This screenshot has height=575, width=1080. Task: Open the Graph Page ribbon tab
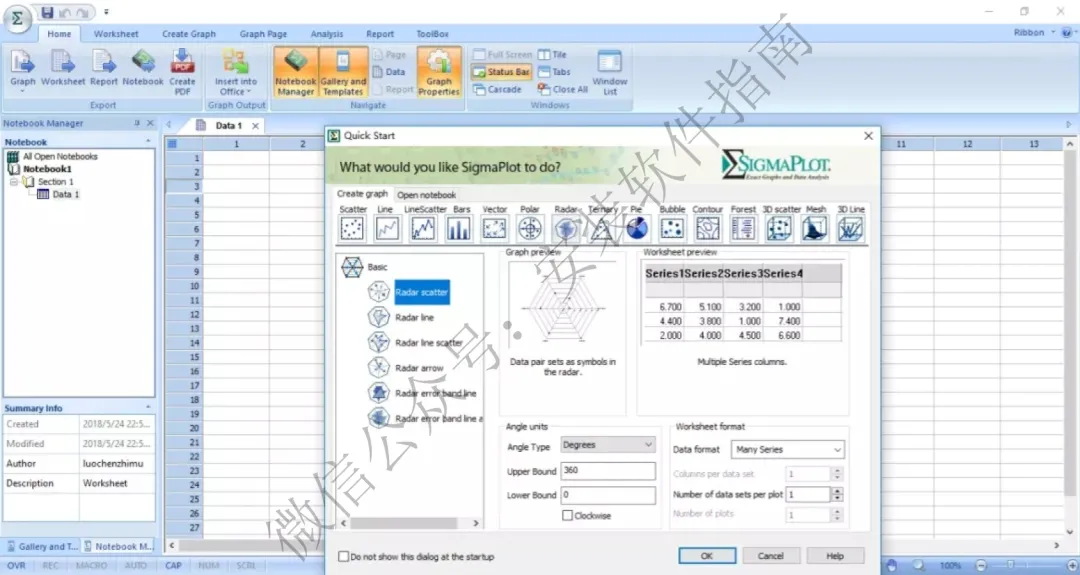click(x=263, y=34)
